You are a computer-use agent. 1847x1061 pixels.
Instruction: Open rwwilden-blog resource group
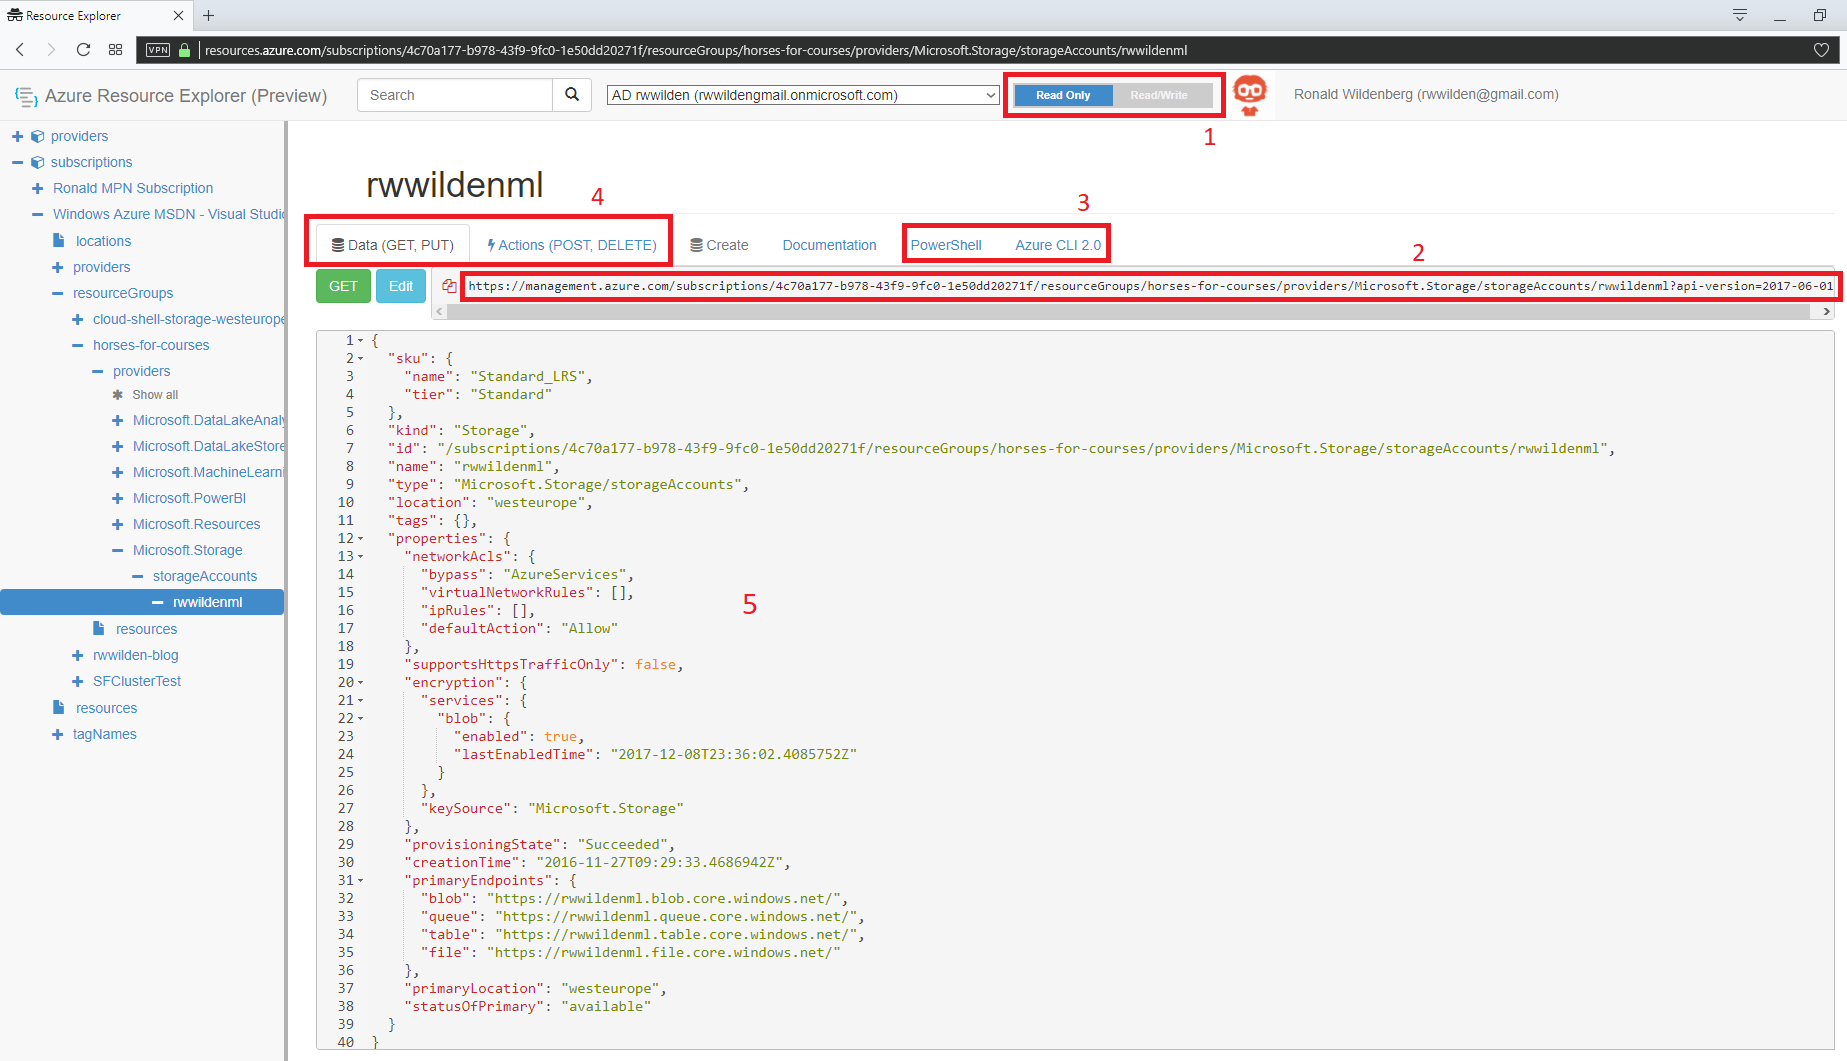tap(136, 655)
